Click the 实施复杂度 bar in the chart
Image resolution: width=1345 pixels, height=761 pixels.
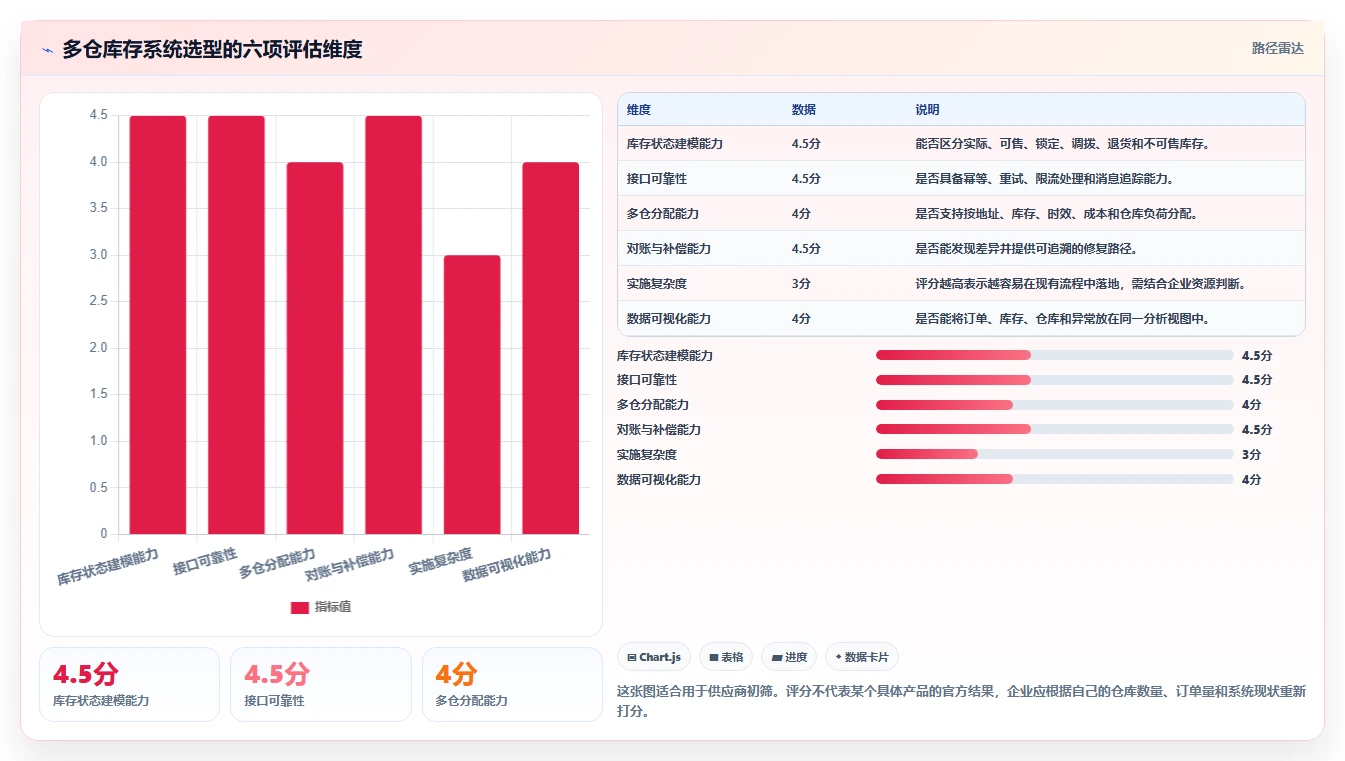pos(472,395)
